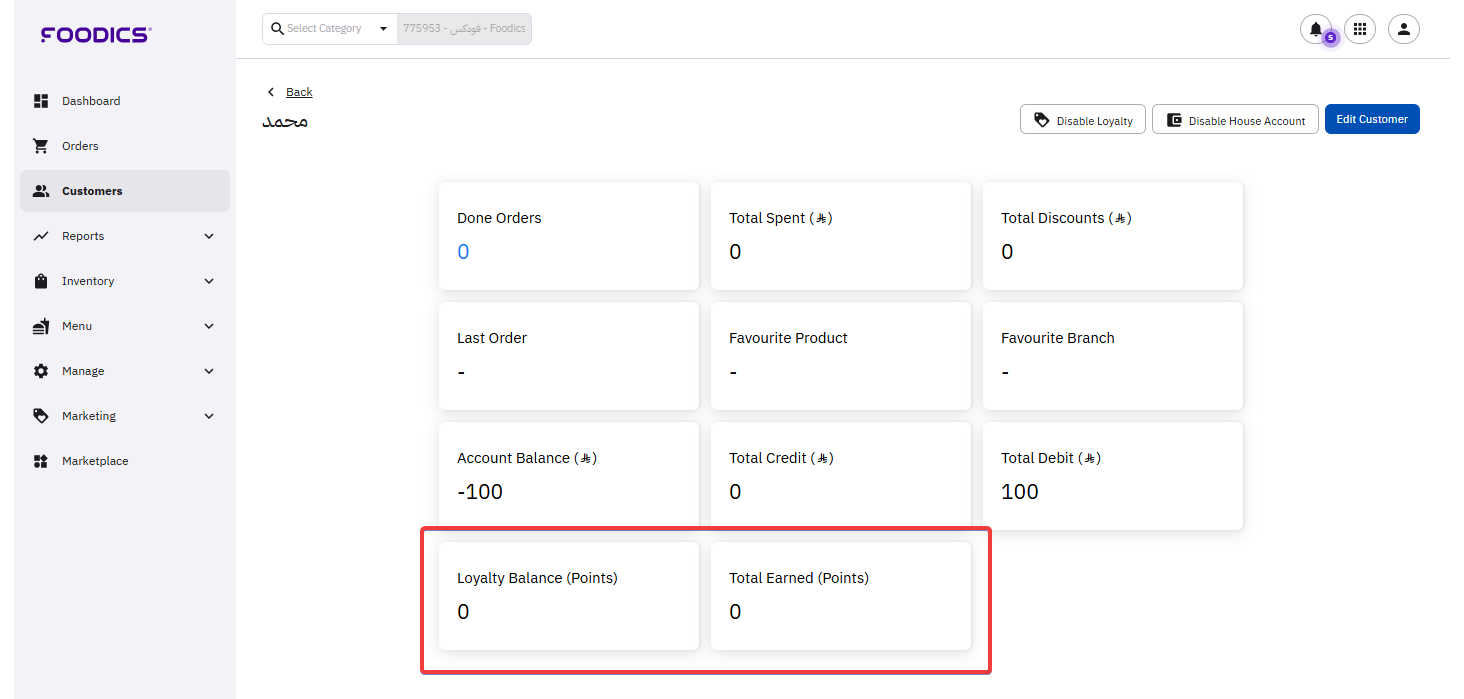Click the Foodics logo
Image resolution: width=1464 pixels, height=699 pixels.
tap(96, 35)
